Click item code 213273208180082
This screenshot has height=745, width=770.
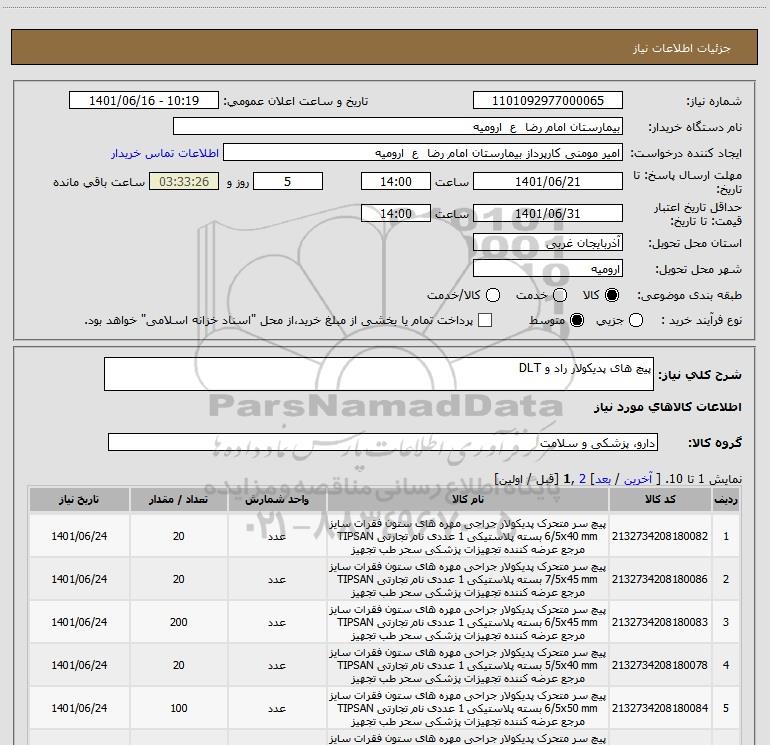click(660, 536)
